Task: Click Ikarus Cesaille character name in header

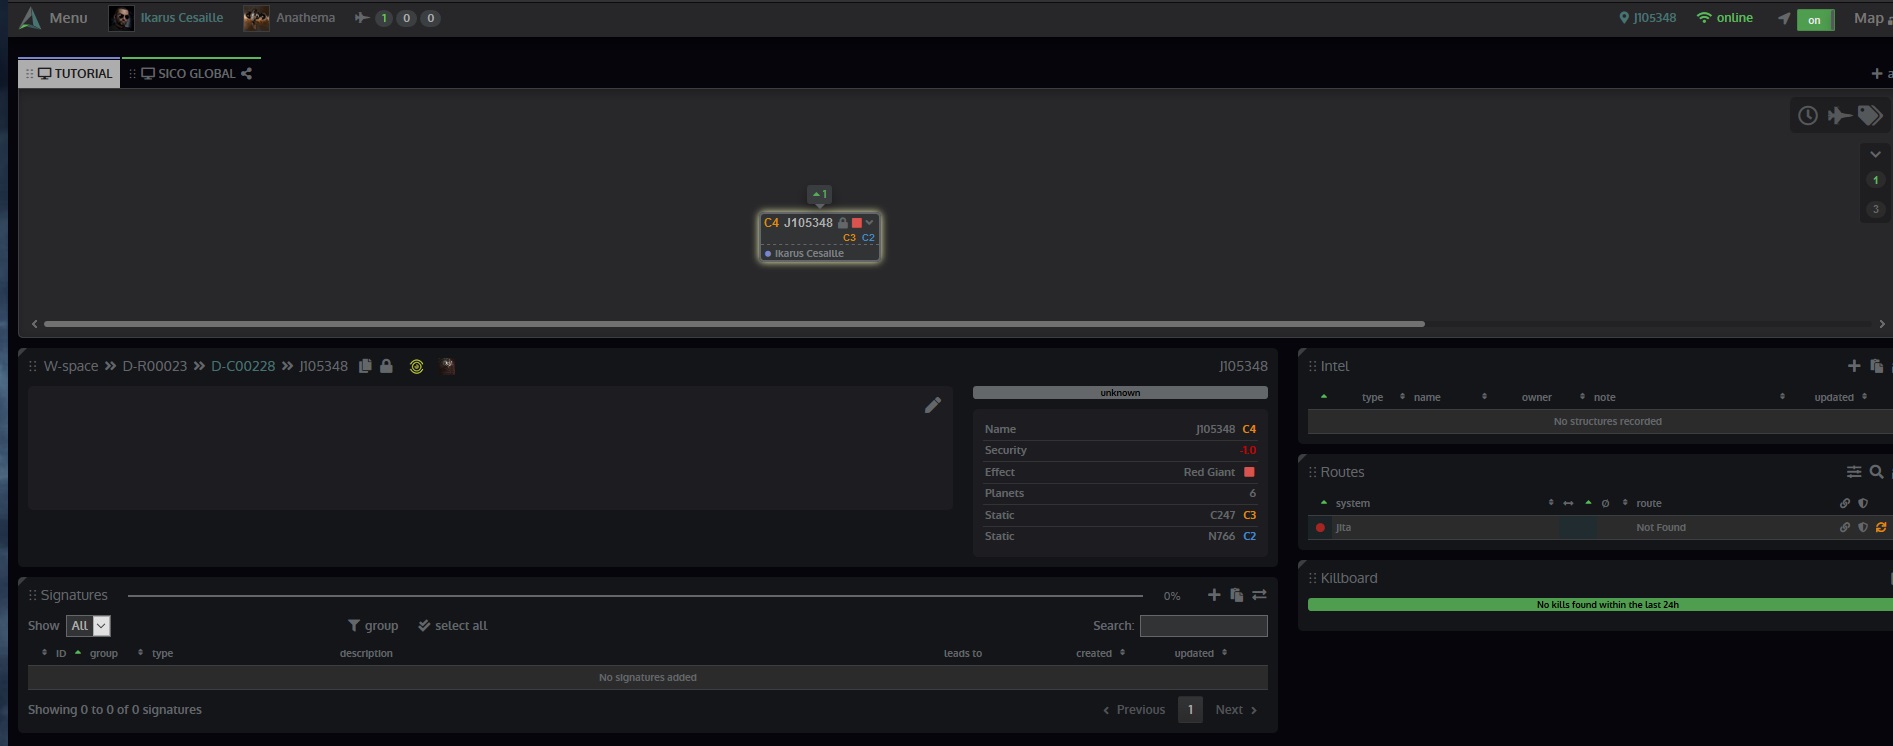Action: [181, 18]
